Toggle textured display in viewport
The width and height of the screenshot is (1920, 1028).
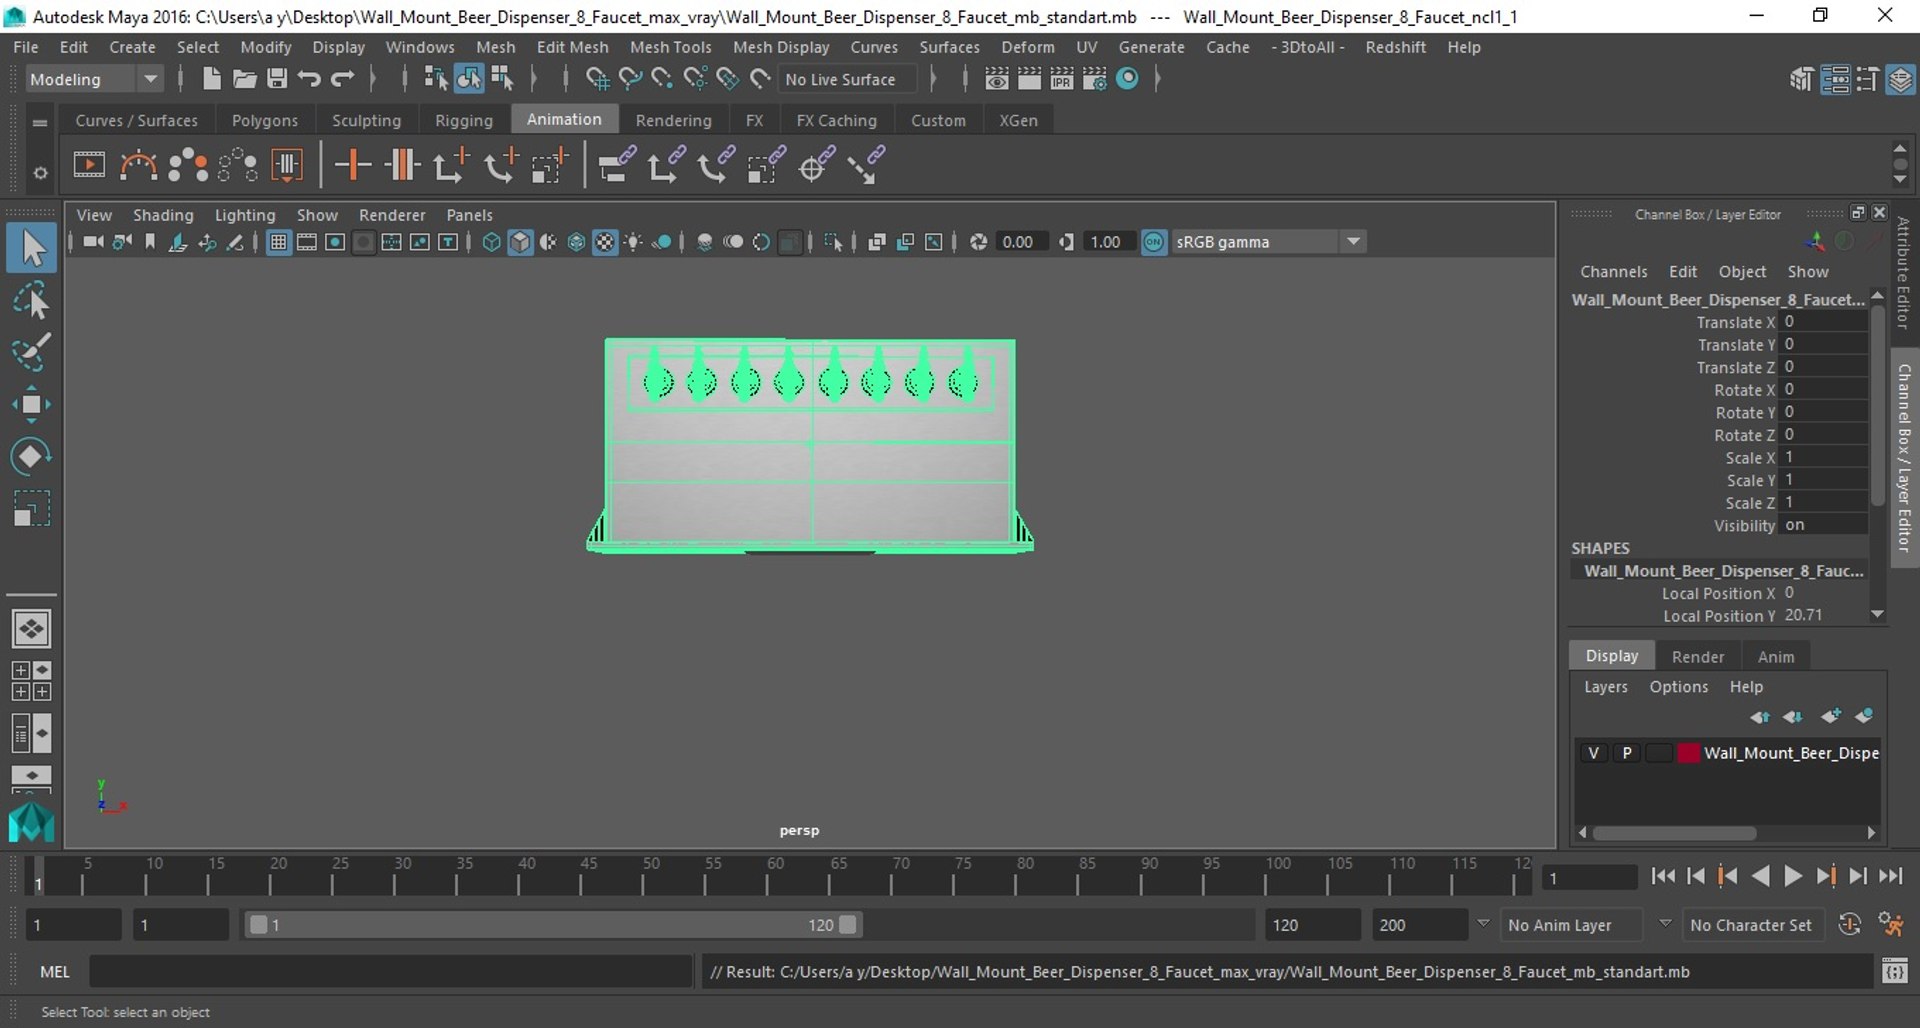[x=605, y=242]
